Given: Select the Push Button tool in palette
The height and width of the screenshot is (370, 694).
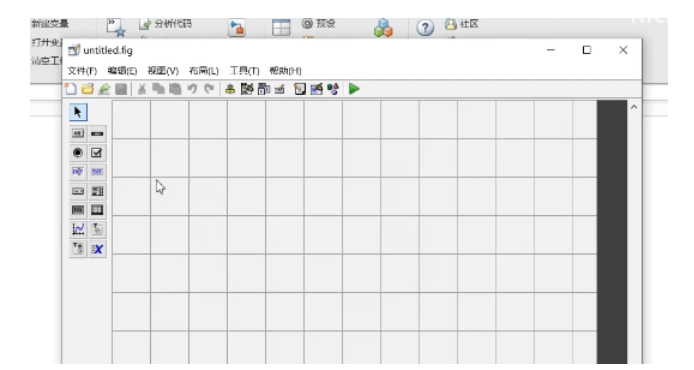Looking at the screenshot, I should pyautogui.click(x=78, y=134).
